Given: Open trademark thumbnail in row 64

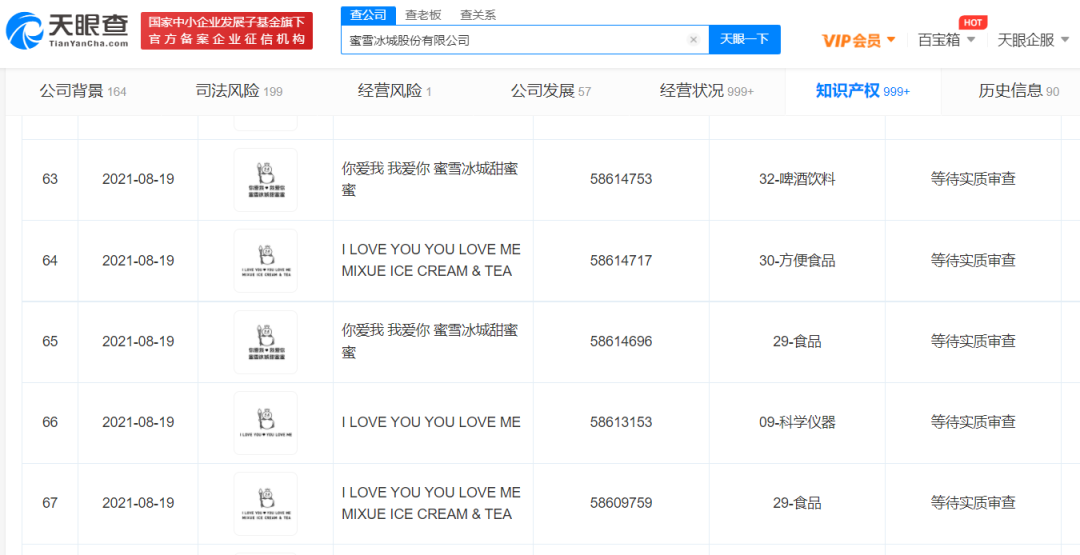Looking at the screenshot, I should point(265,261).
